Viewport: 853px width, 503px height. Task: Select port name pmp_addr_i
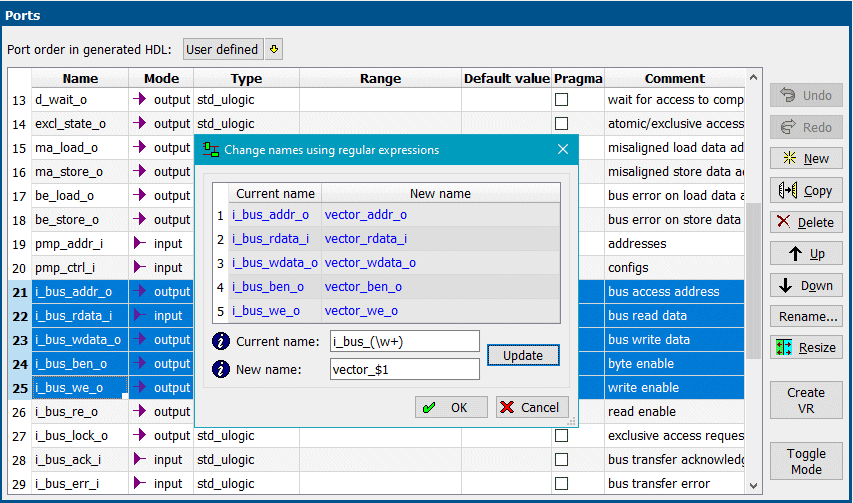(80, 244)
